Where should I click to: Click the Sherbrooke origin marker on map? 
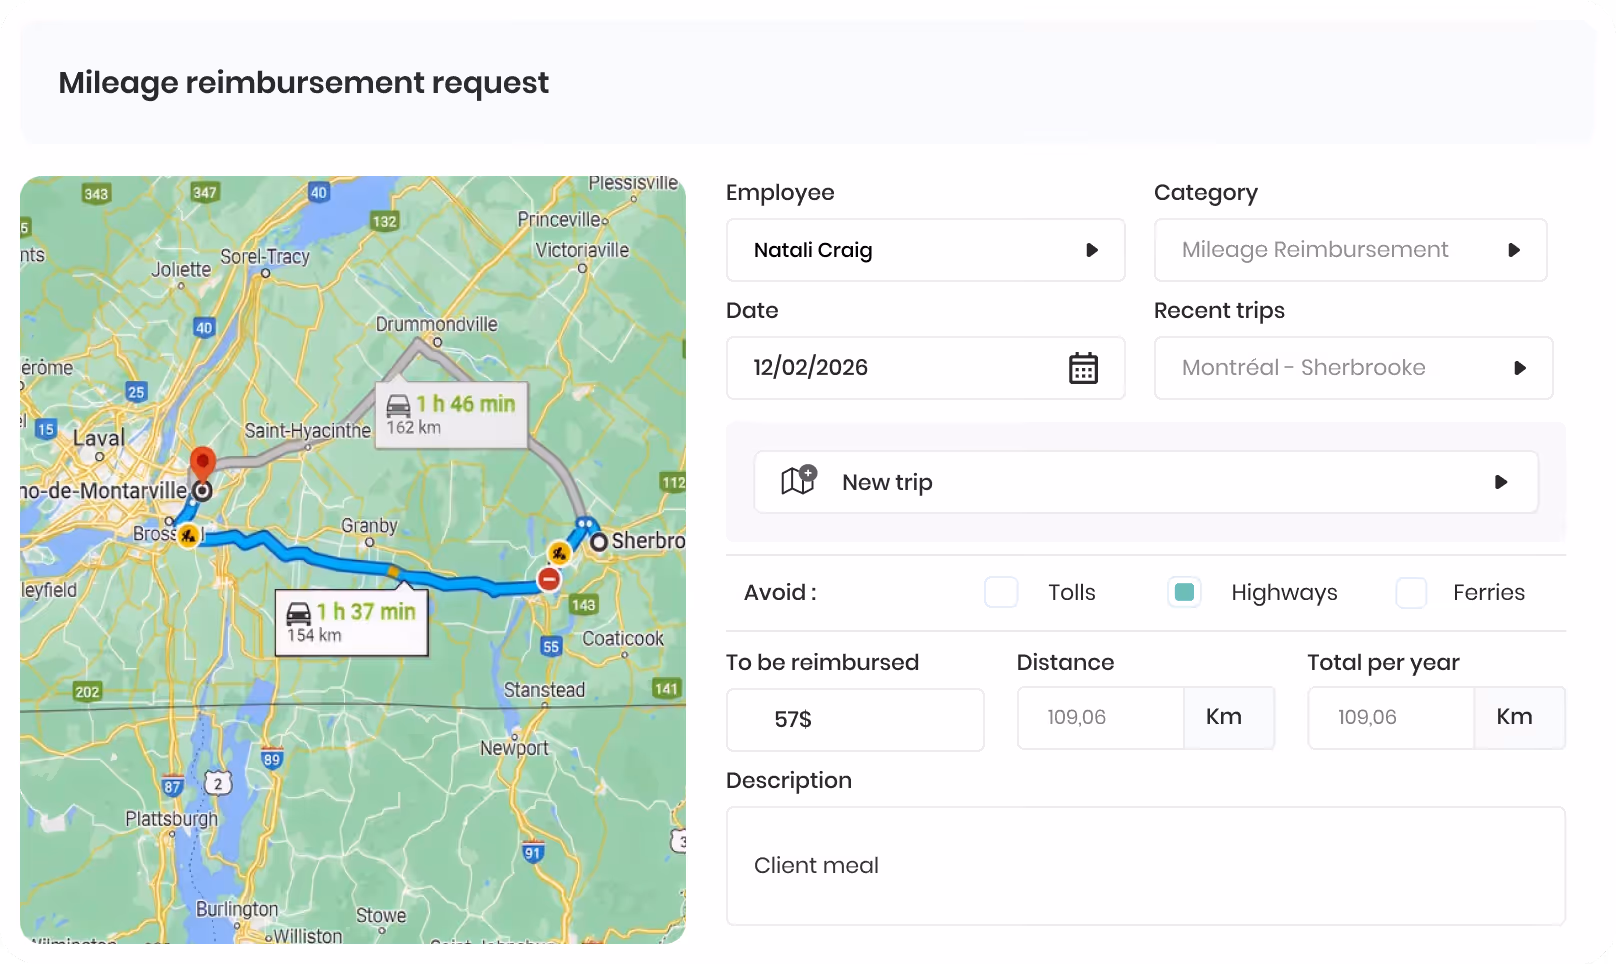point(599,542)
